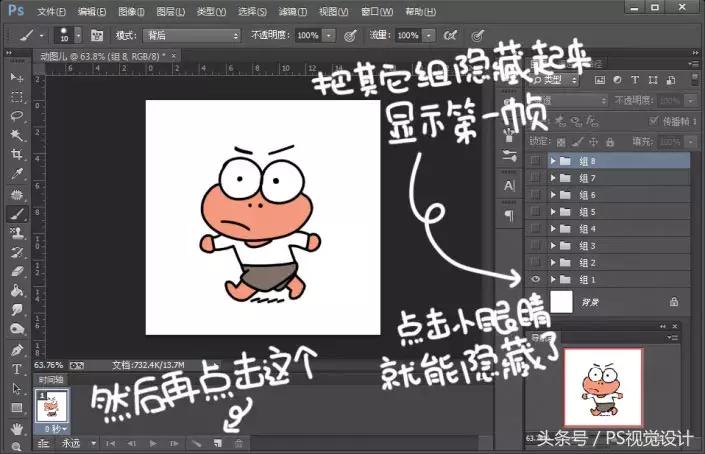Click the zoom percentage field 63.76%

[48, 365]
